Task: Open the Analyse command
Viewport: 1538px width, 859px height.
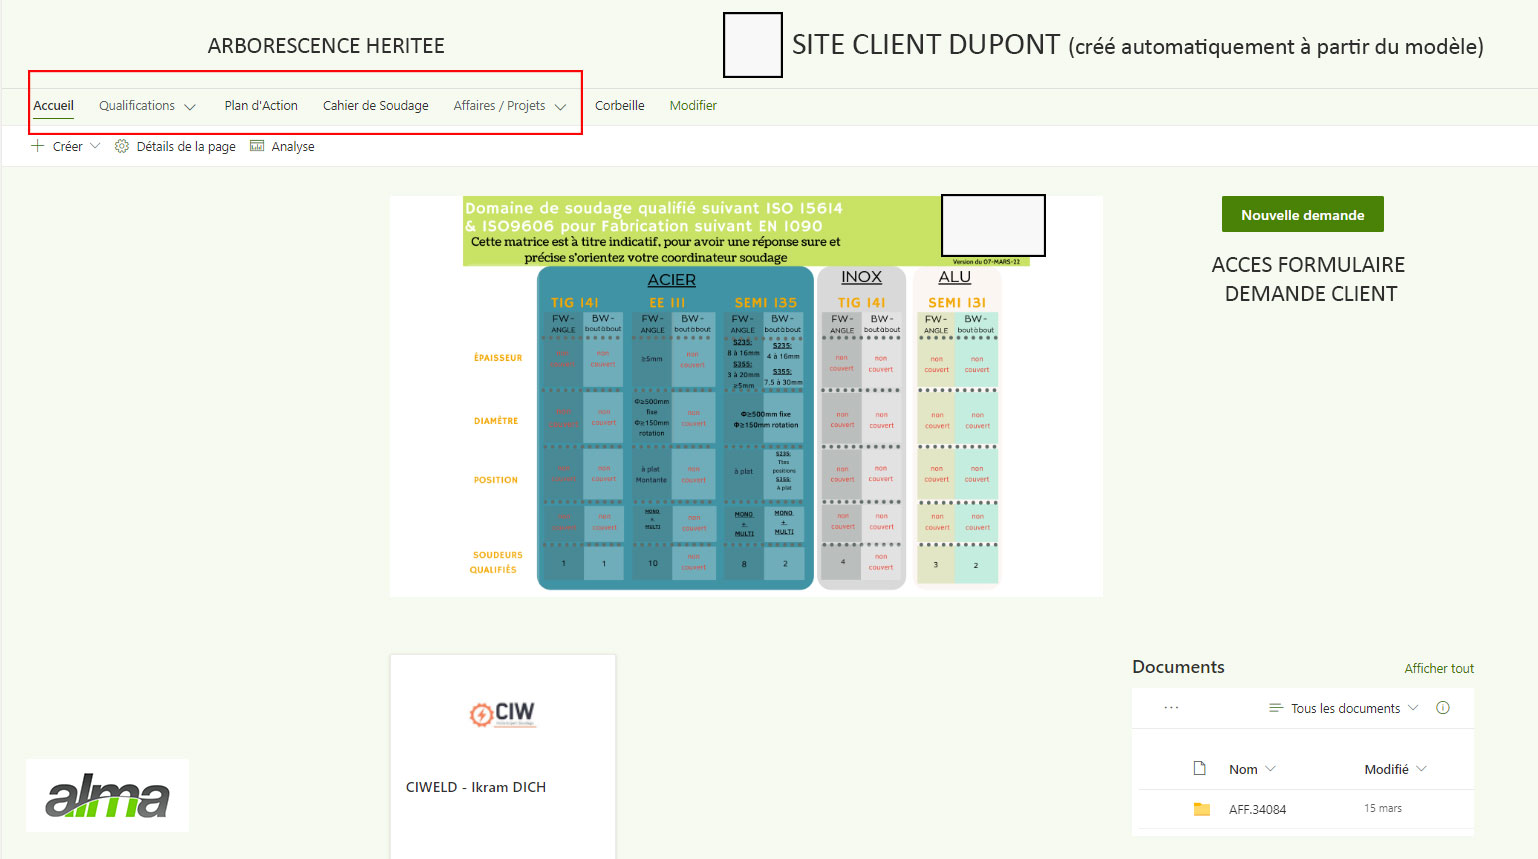Action: (x=293, y=147)
